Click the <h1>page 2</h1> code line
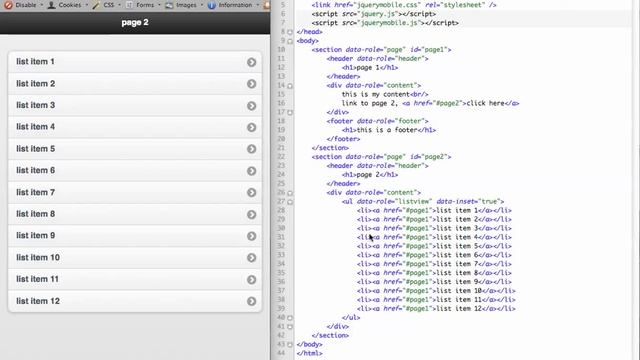 (x=370, y=175)
